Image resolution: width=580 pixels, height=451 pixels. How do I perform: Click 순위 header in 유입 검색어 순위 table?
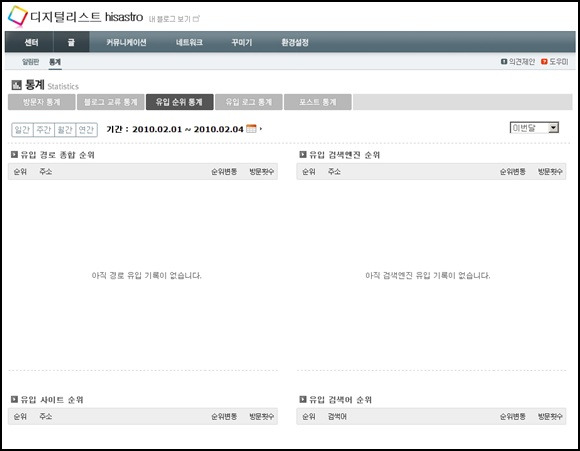pos(308,417)
